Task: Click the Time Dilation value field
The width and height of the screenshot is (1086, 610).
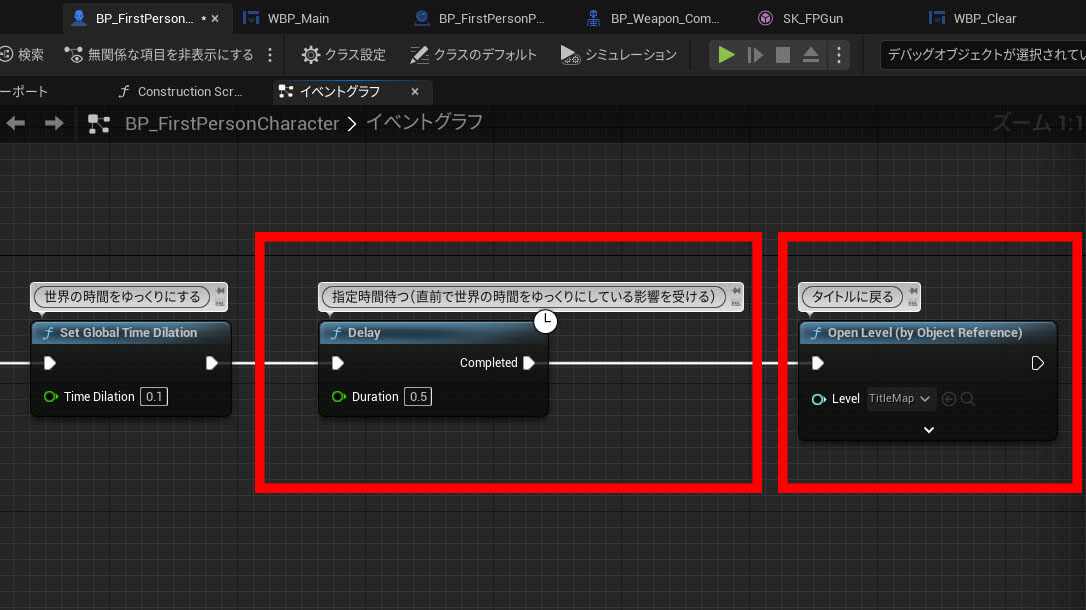Action: (154, 397)
